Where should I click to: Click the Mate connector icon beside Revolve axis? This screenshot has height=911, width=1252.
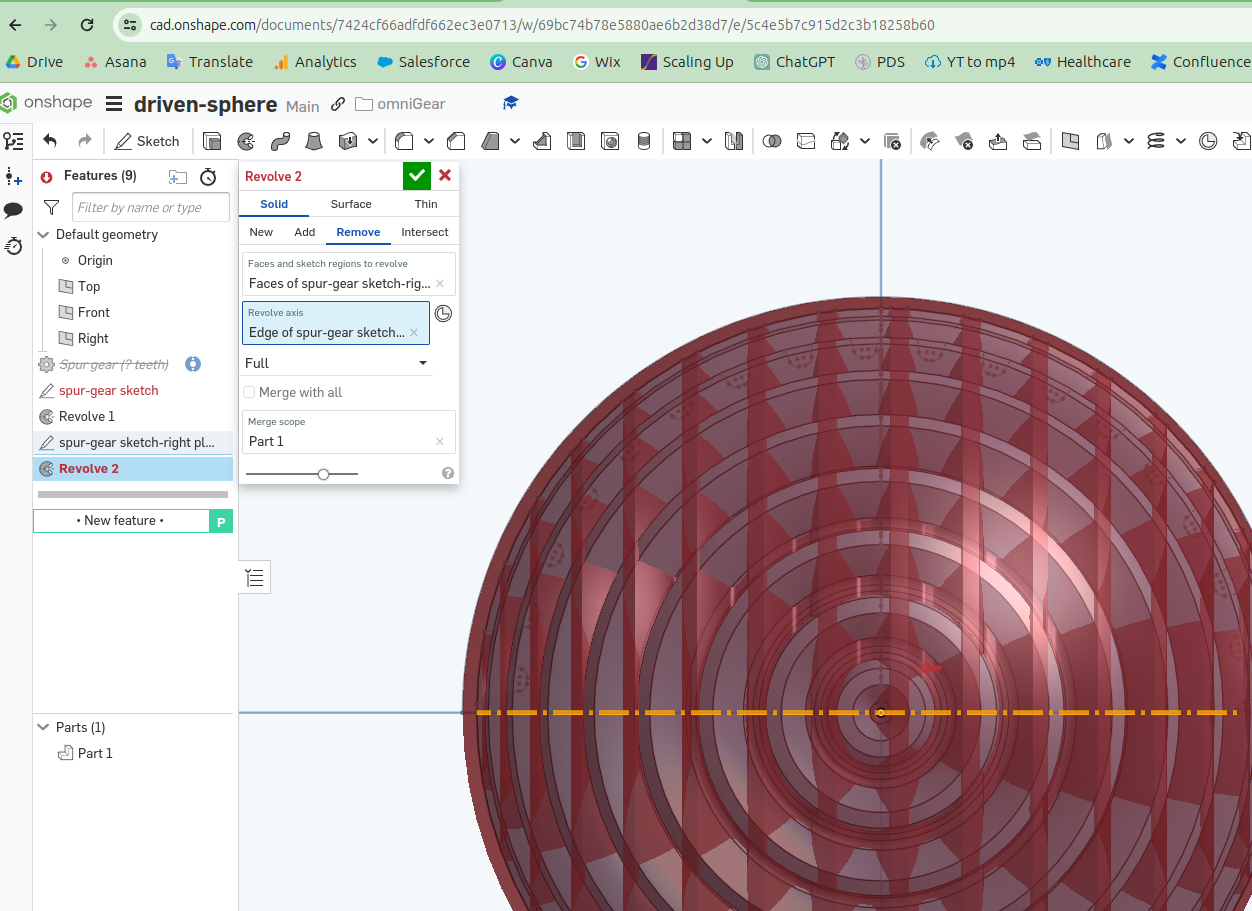(444, 314)
